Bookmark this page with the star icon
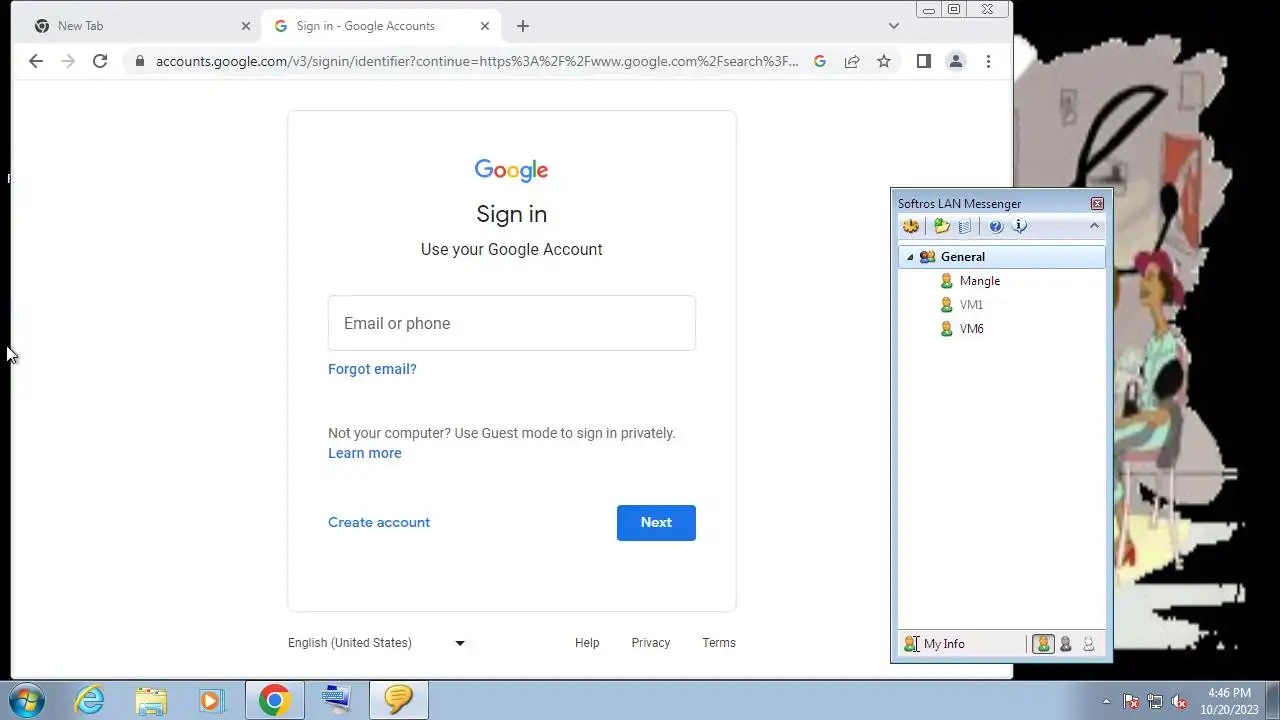 (x=884, y=61)
